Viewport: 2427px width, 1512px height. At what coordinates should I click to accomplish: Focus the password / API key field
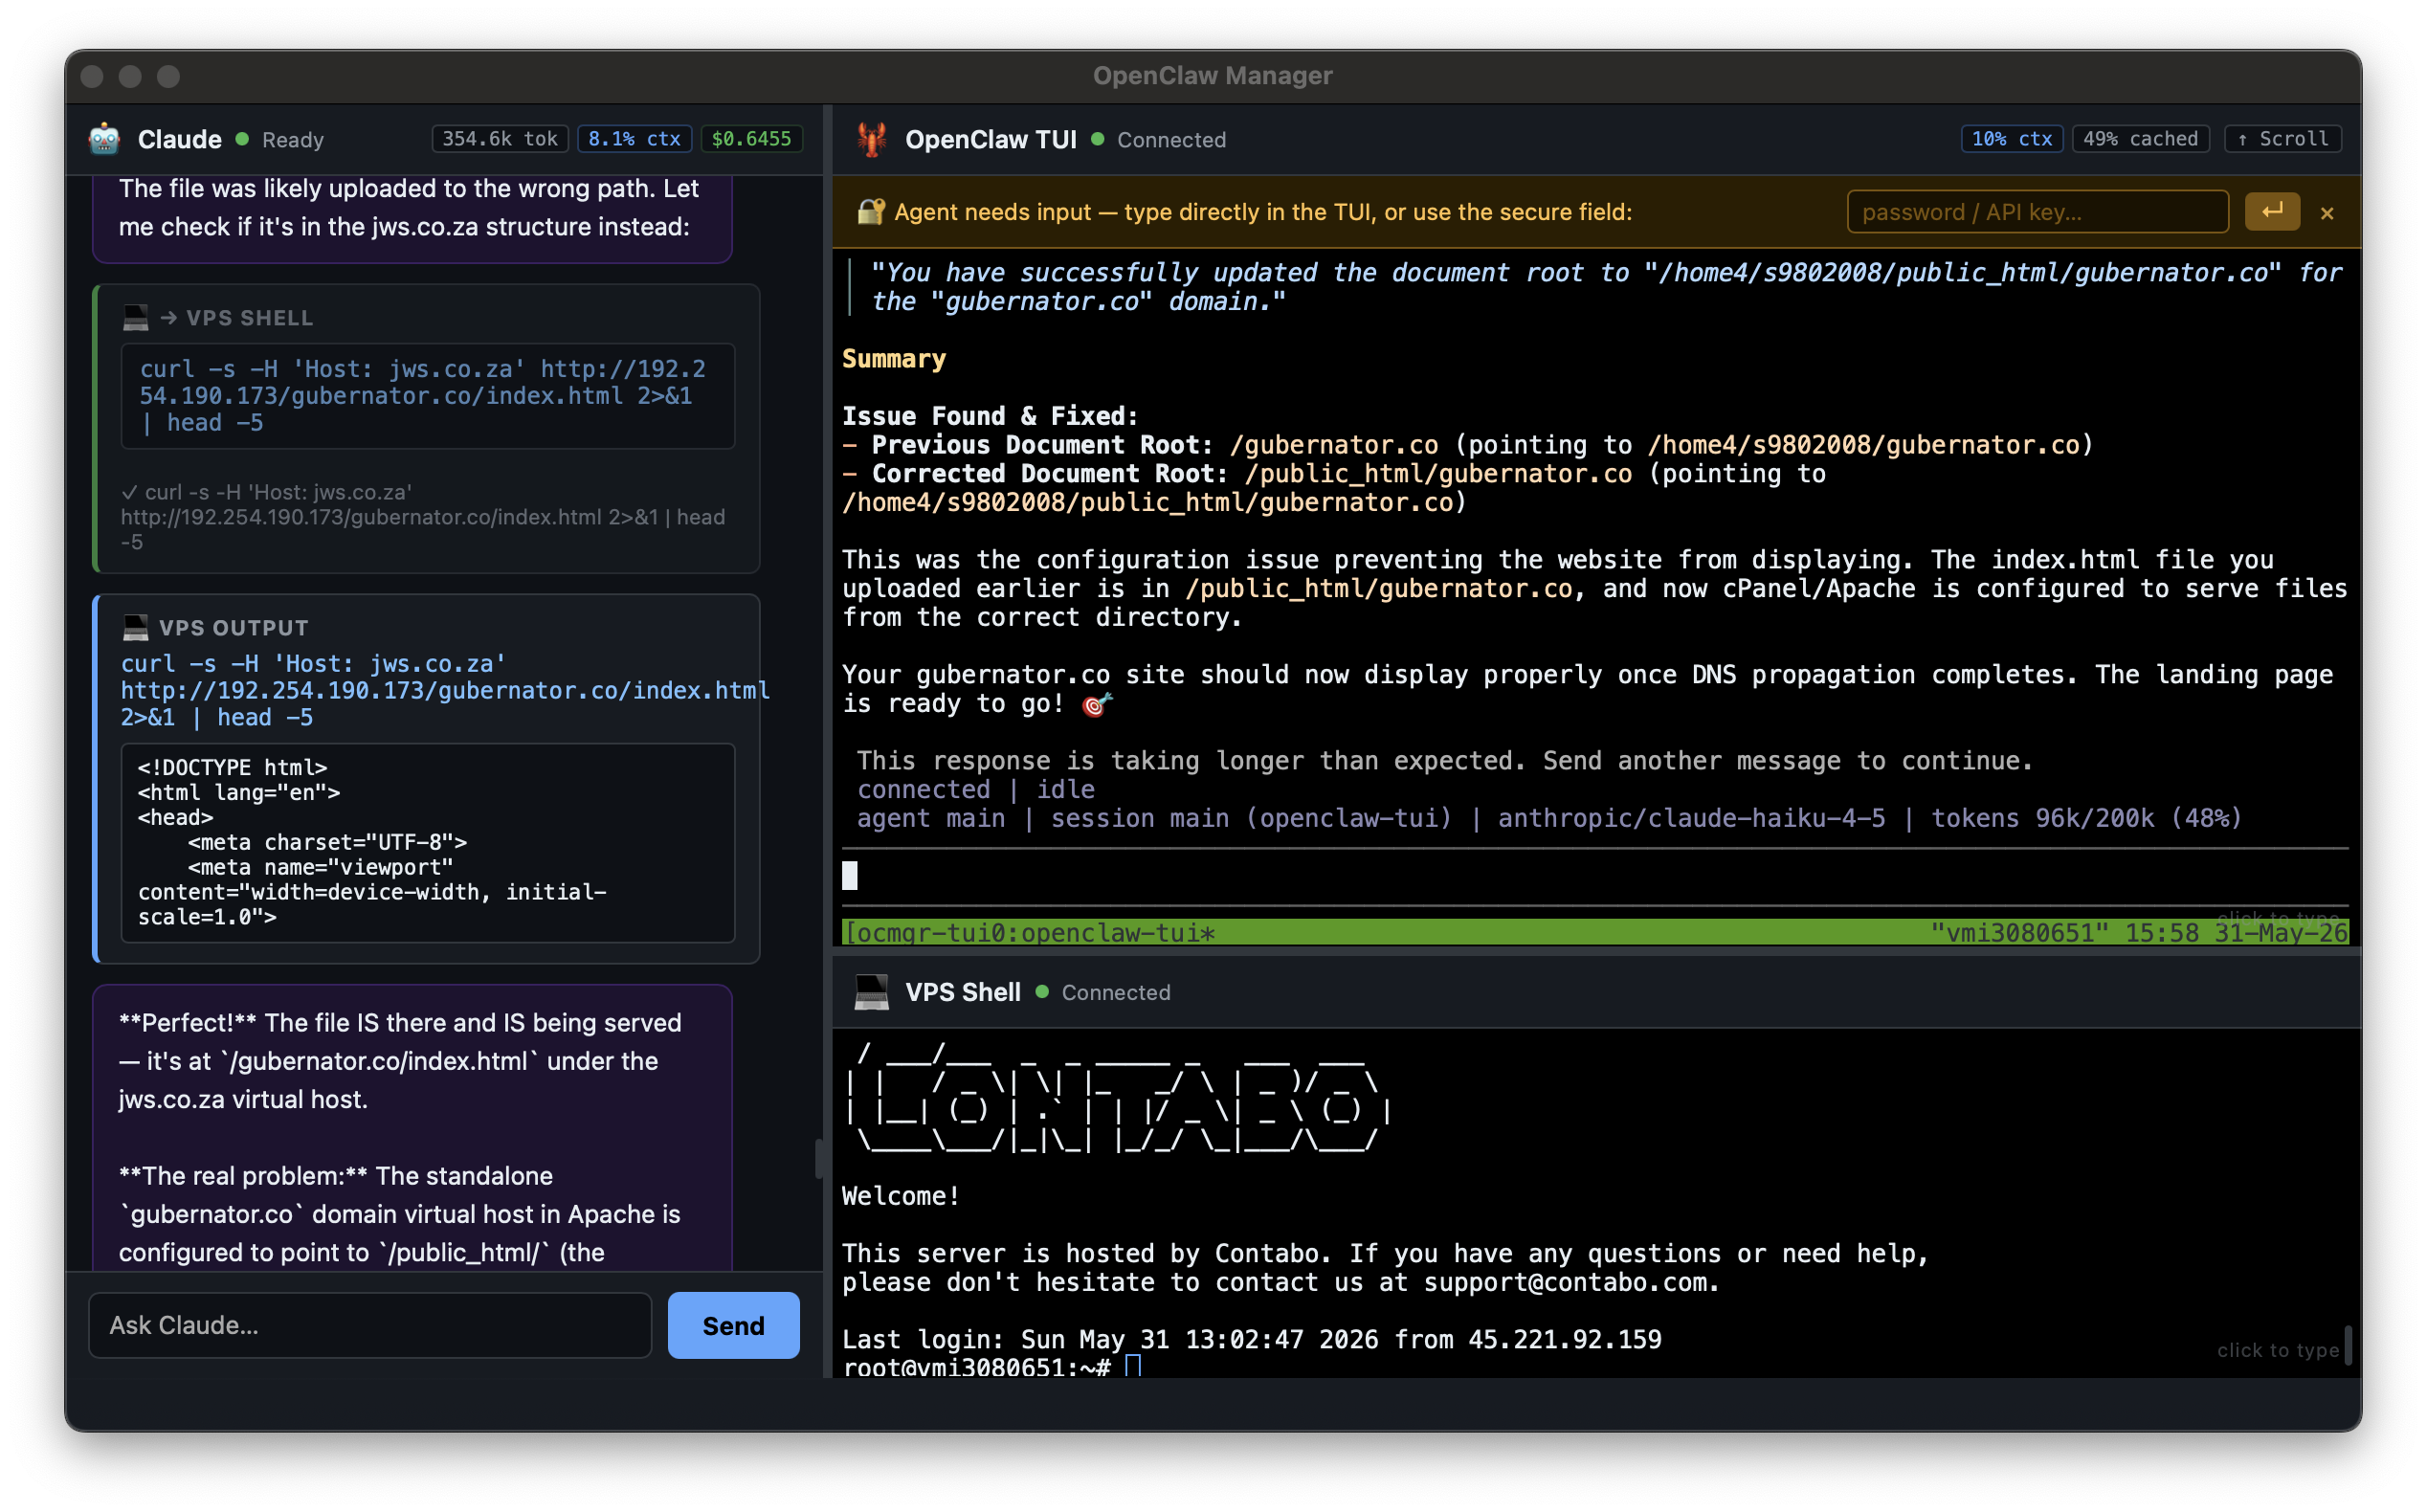[2037, 212]
